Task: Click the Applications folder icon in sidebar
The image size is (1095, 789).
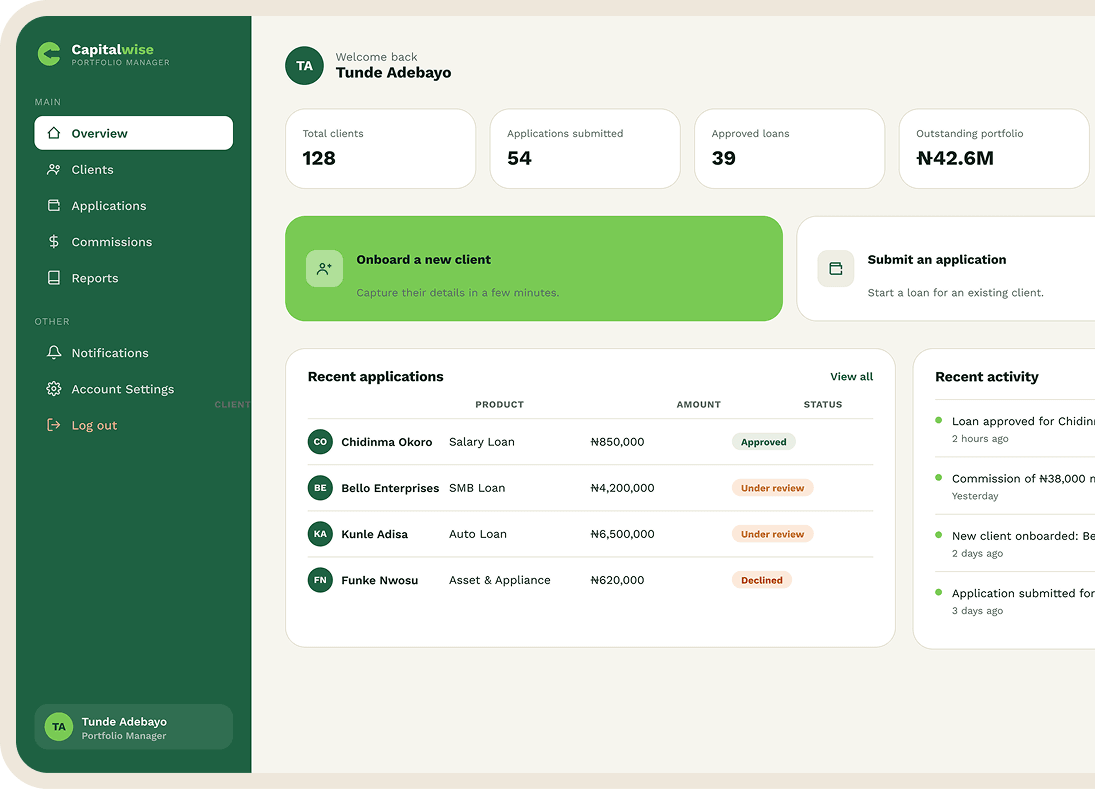Action: (54, 205)
